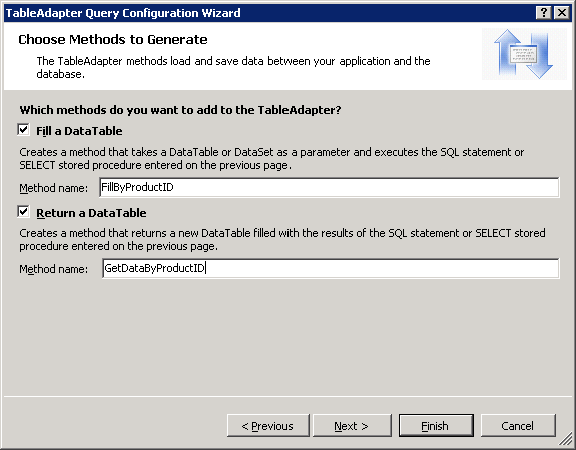Image resolution: width=576 pixels, height=450 pixels.
Task: Click Finish to complete the wizard
Action: point(436,426)
